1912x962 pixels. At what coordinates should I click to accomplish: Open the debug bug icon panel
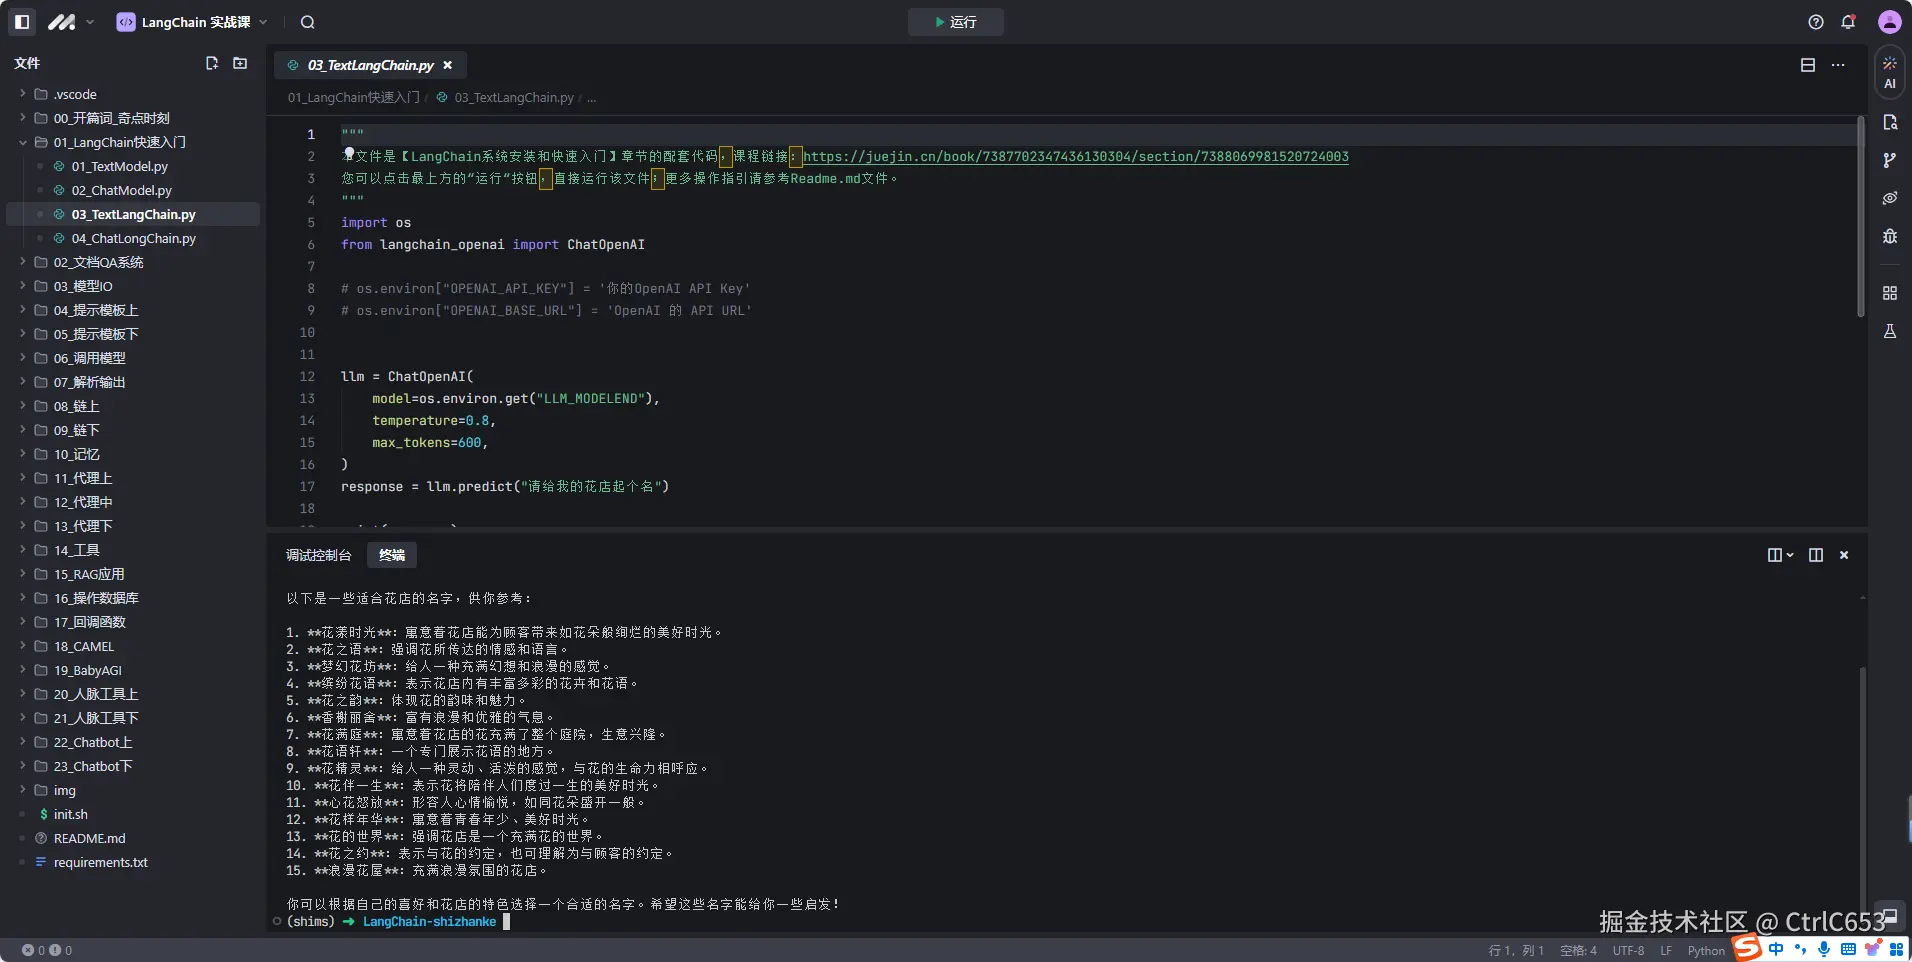[x=1889, y=236]
